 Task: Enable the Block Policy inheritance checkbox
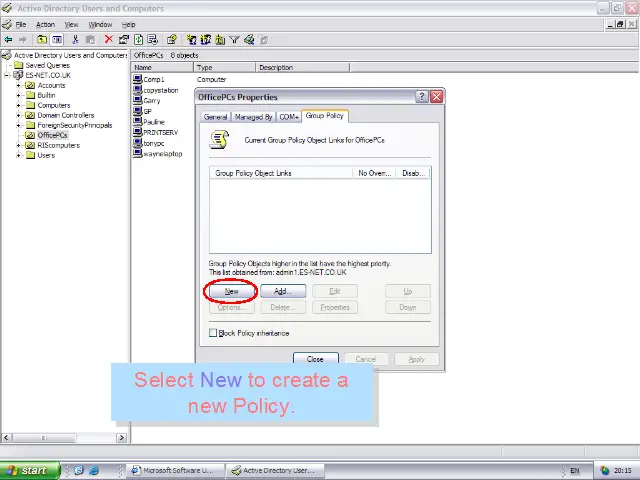pyautogui.click(x=213, y=333)
